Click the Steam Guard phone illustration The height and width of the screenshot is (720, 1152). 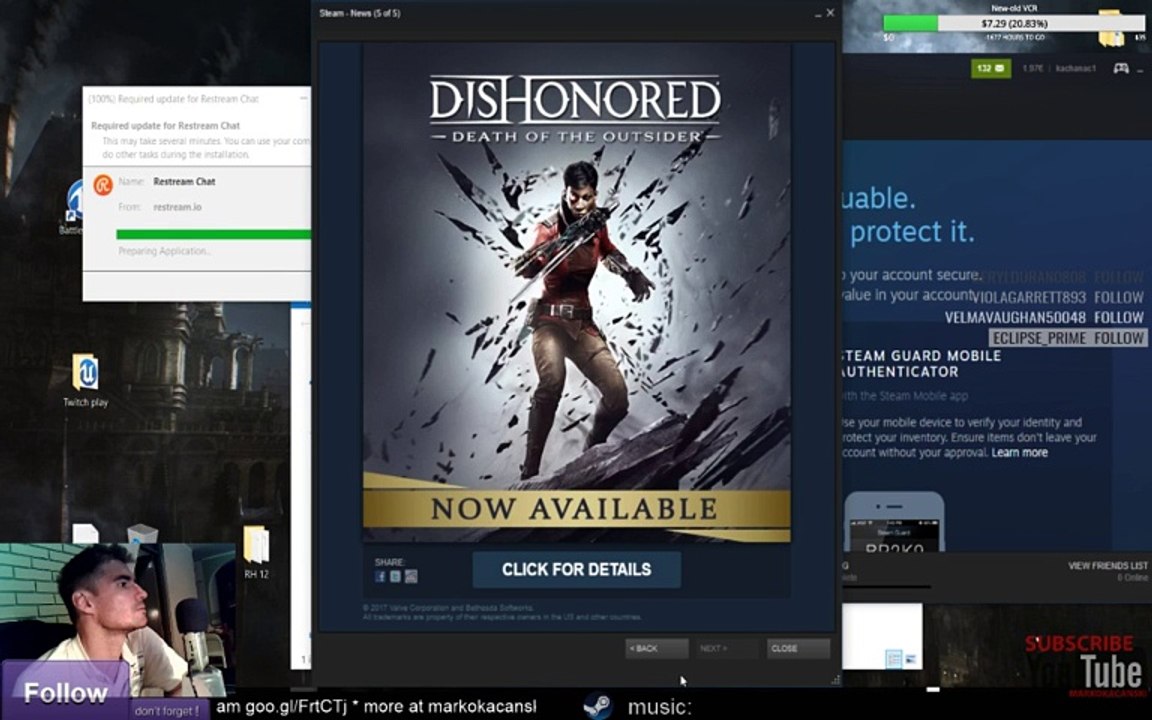[894, 522]
